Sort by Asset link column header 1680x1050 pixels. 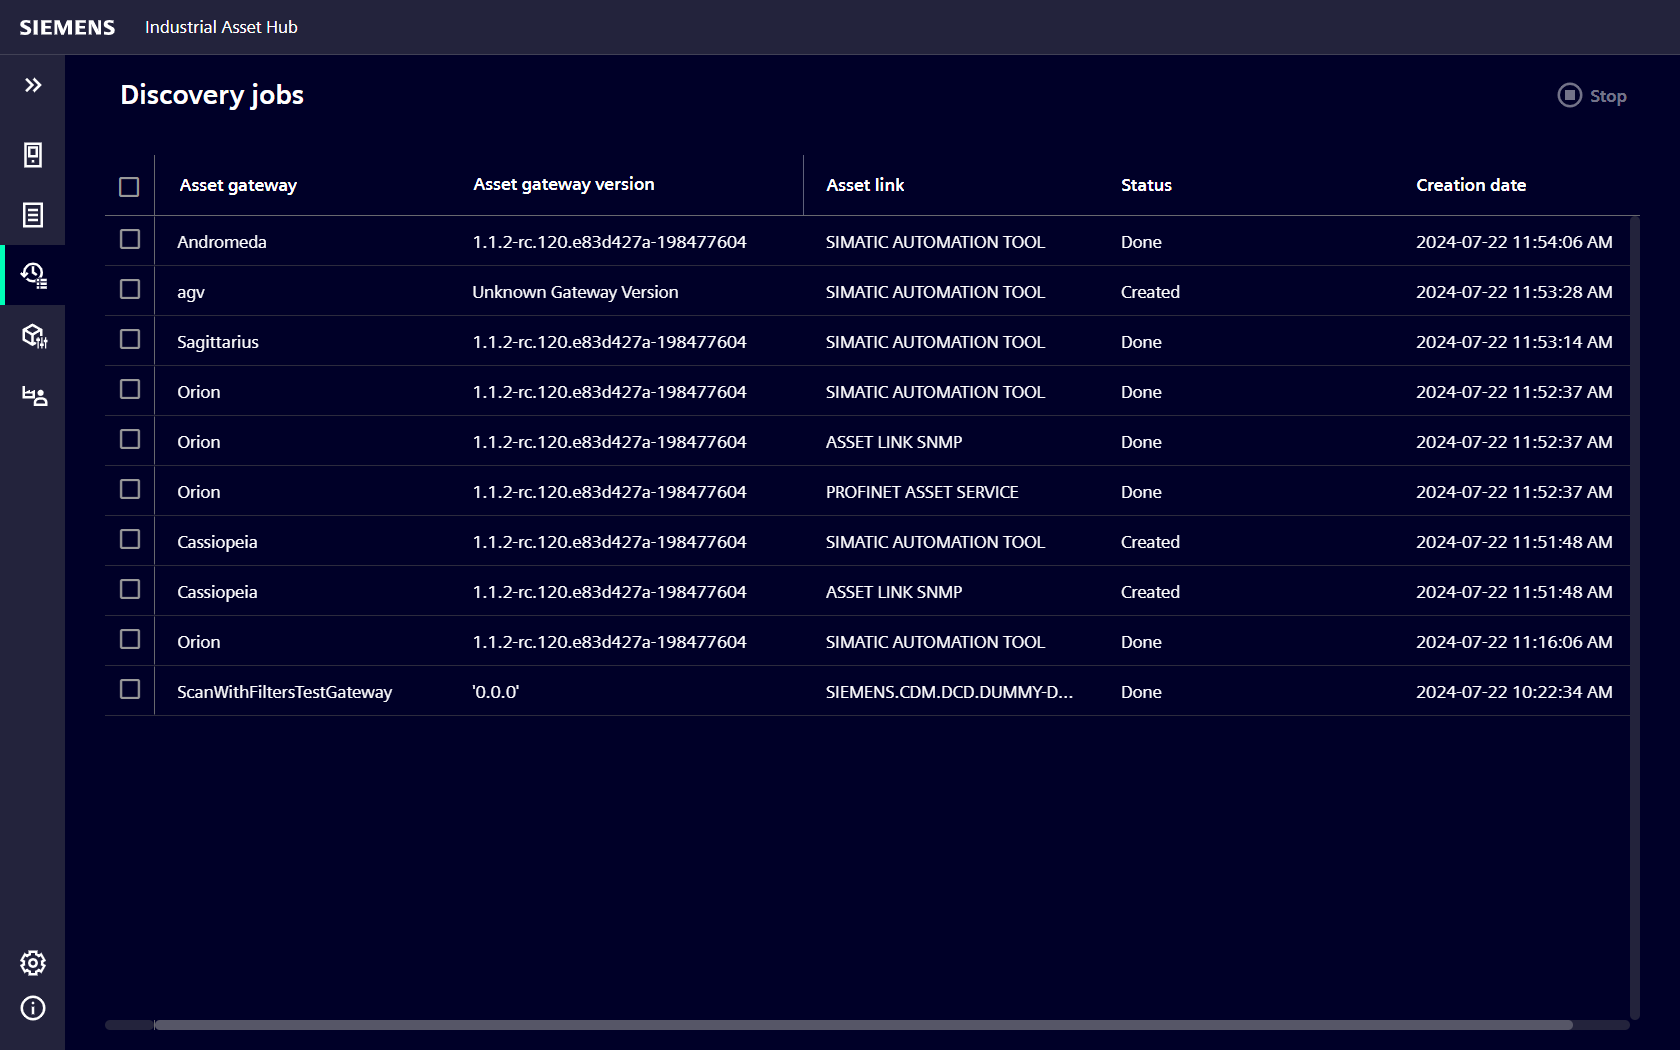coord(865,185)
